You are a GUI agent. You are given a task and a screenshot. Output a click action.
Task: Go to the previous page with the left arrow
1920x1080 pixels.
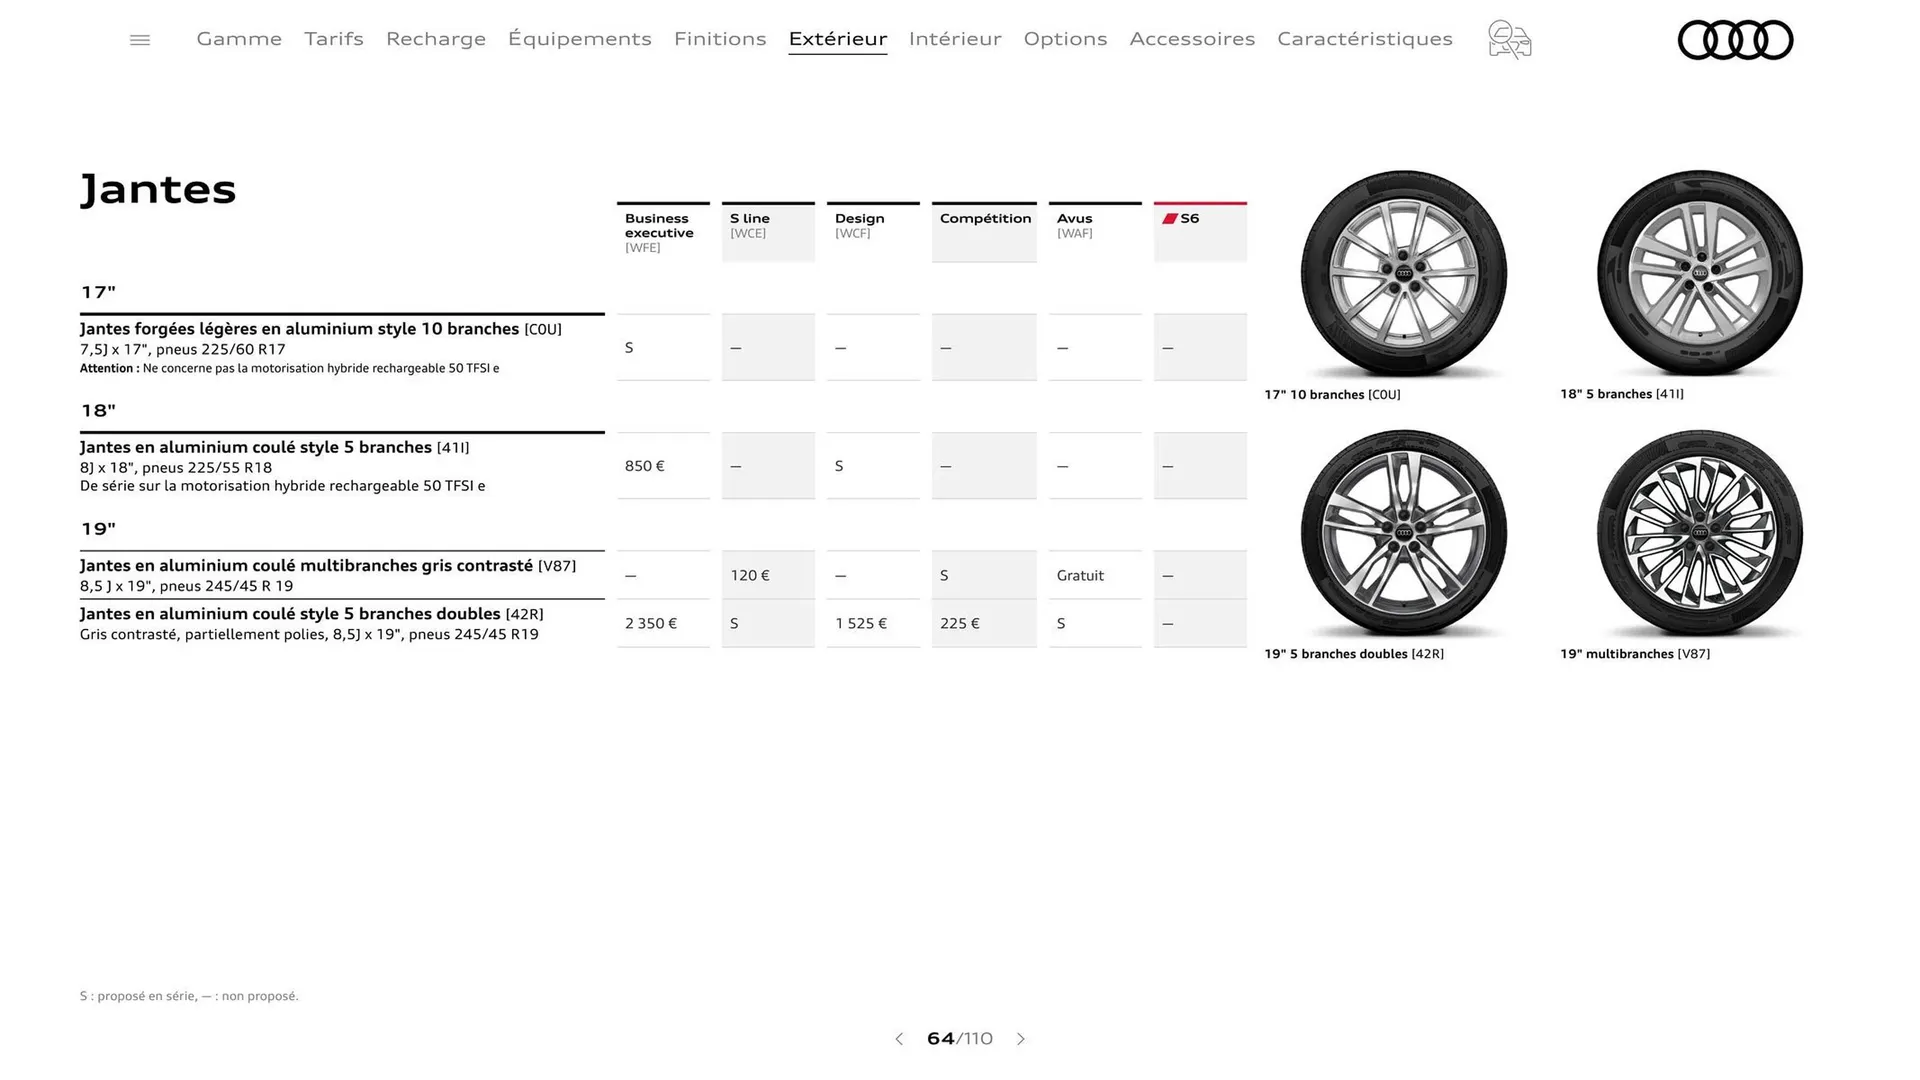coord(899,1039)
